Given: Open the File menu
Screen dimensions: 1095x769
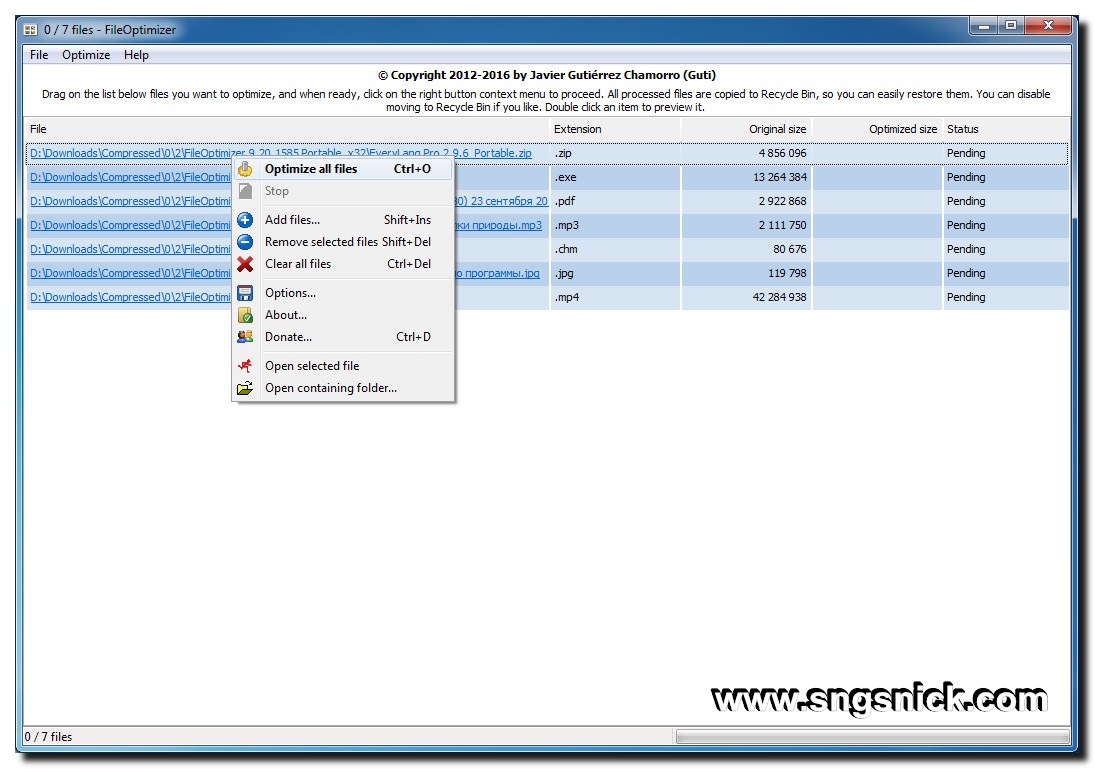Looking at the screenshot, I should [39, 55].
